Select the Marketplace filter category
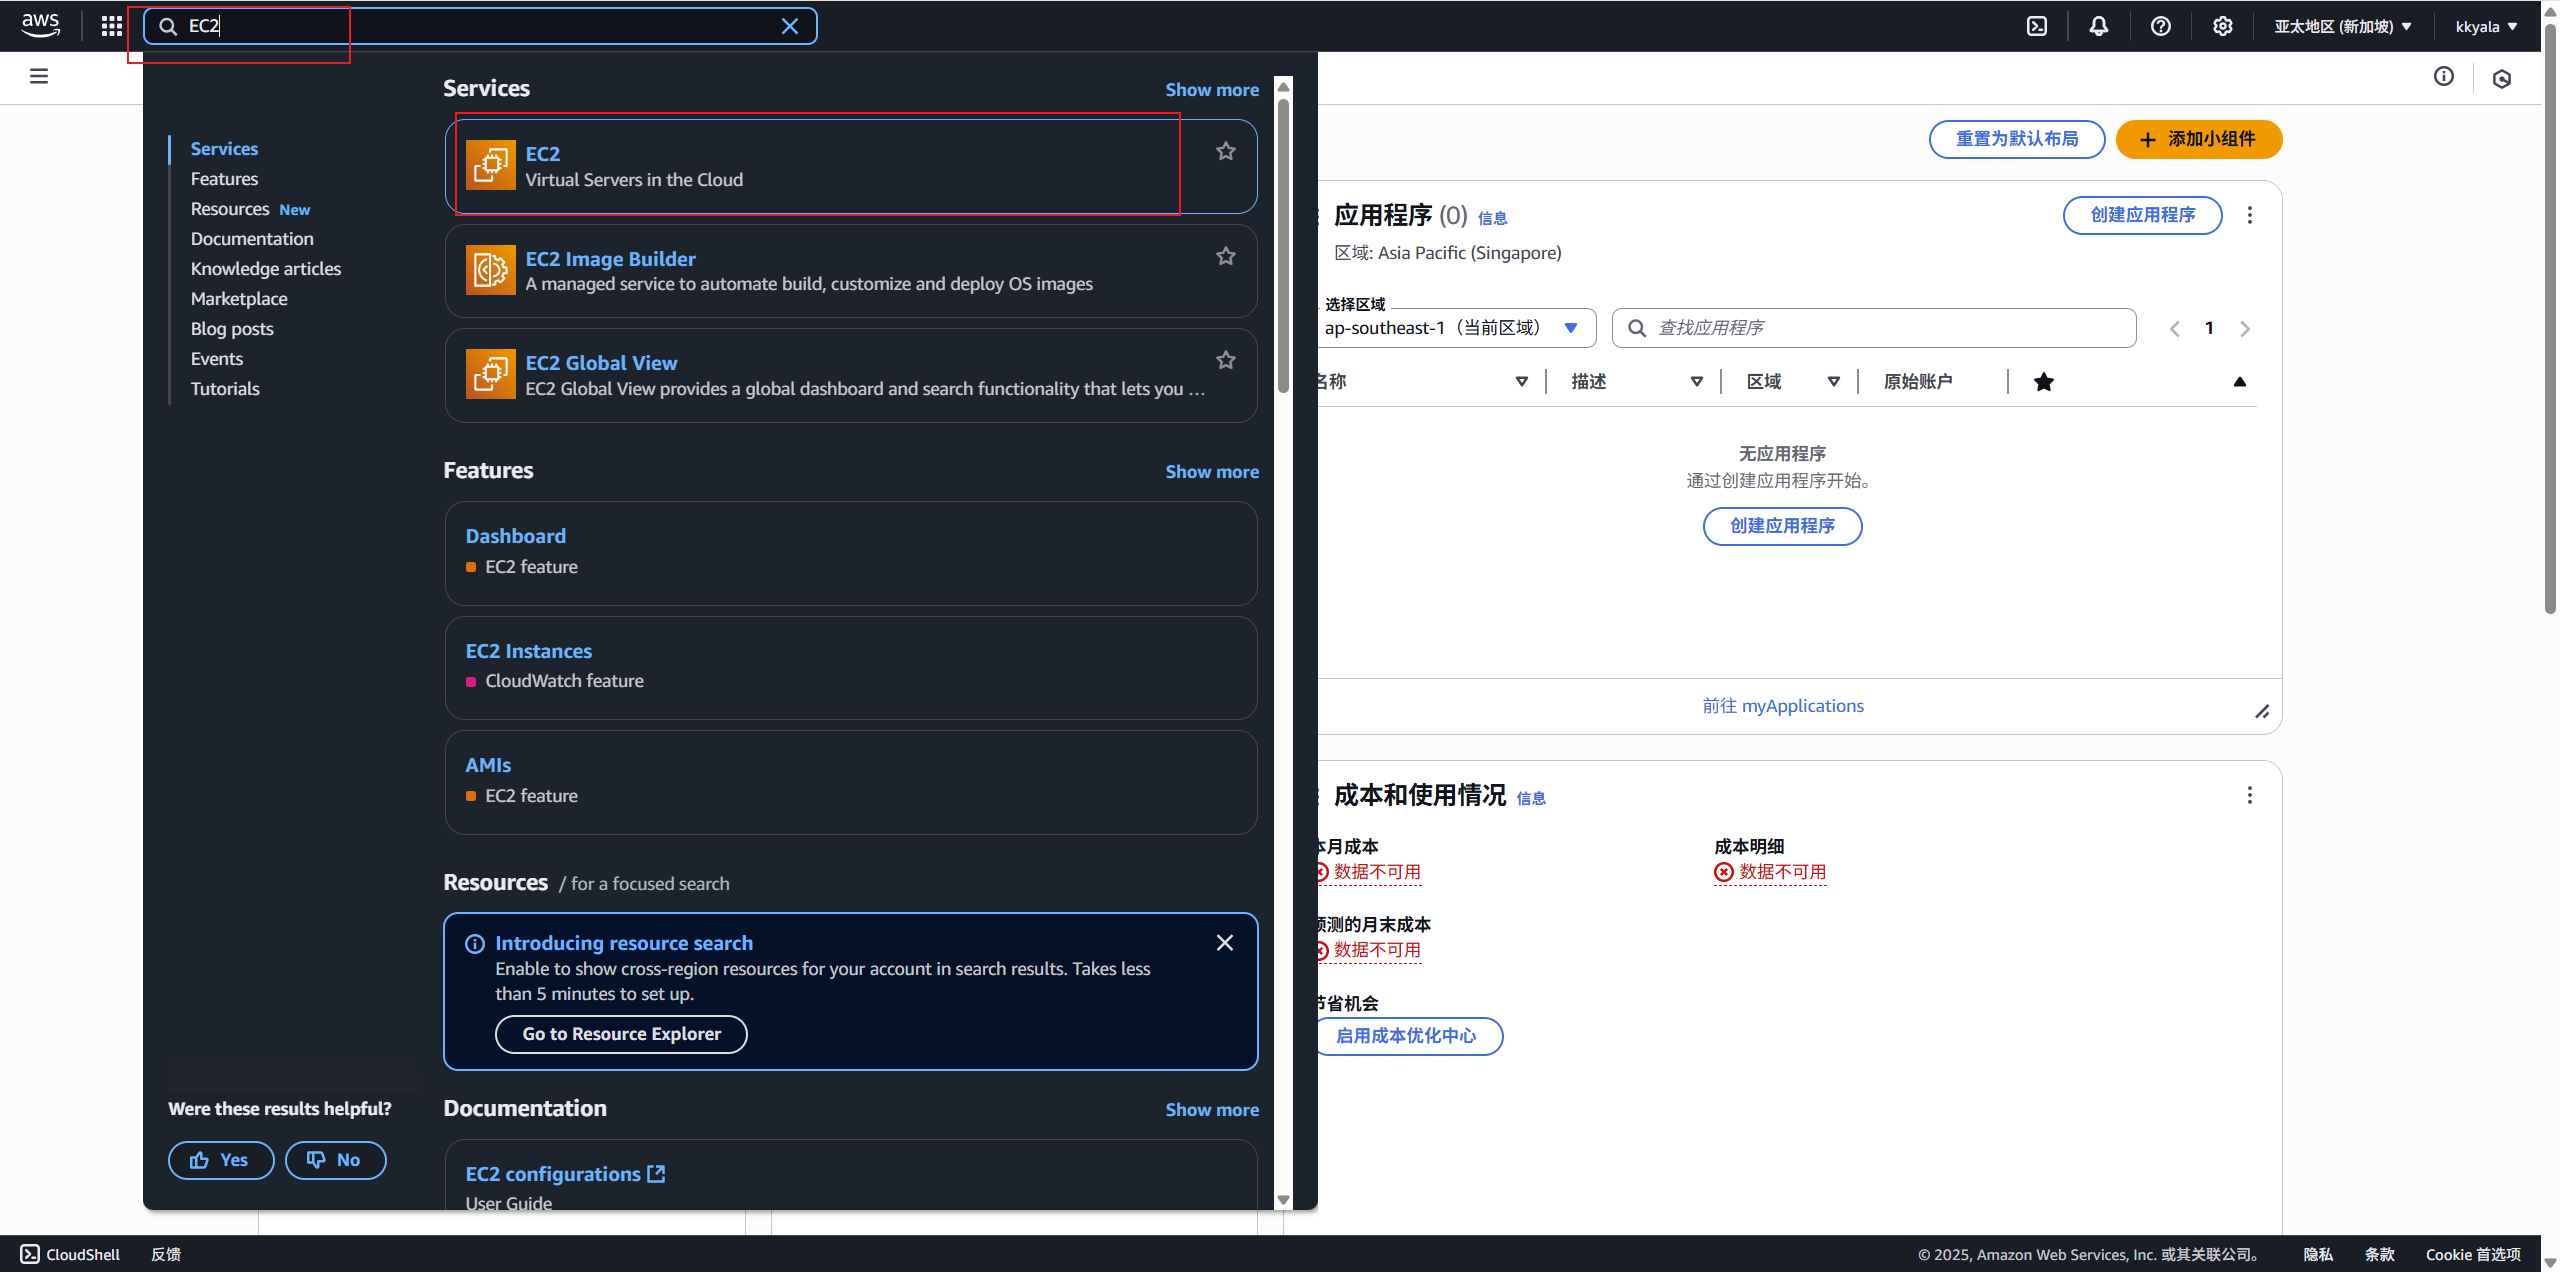Image resolution: width=2560 pixels, height=1272 pixels. [239, 299]
